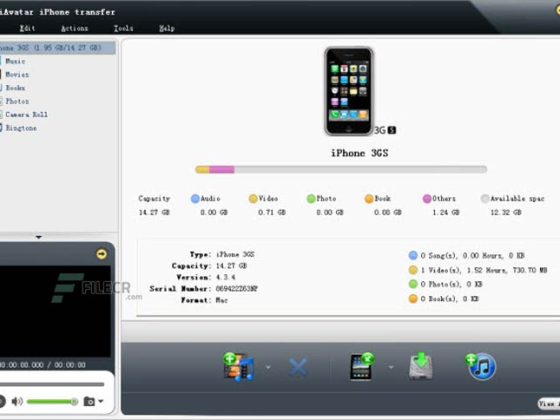Adjust the green volume slider
This screenshot has height=420, width=560.
pyautogui.click(x=52, y=402)
